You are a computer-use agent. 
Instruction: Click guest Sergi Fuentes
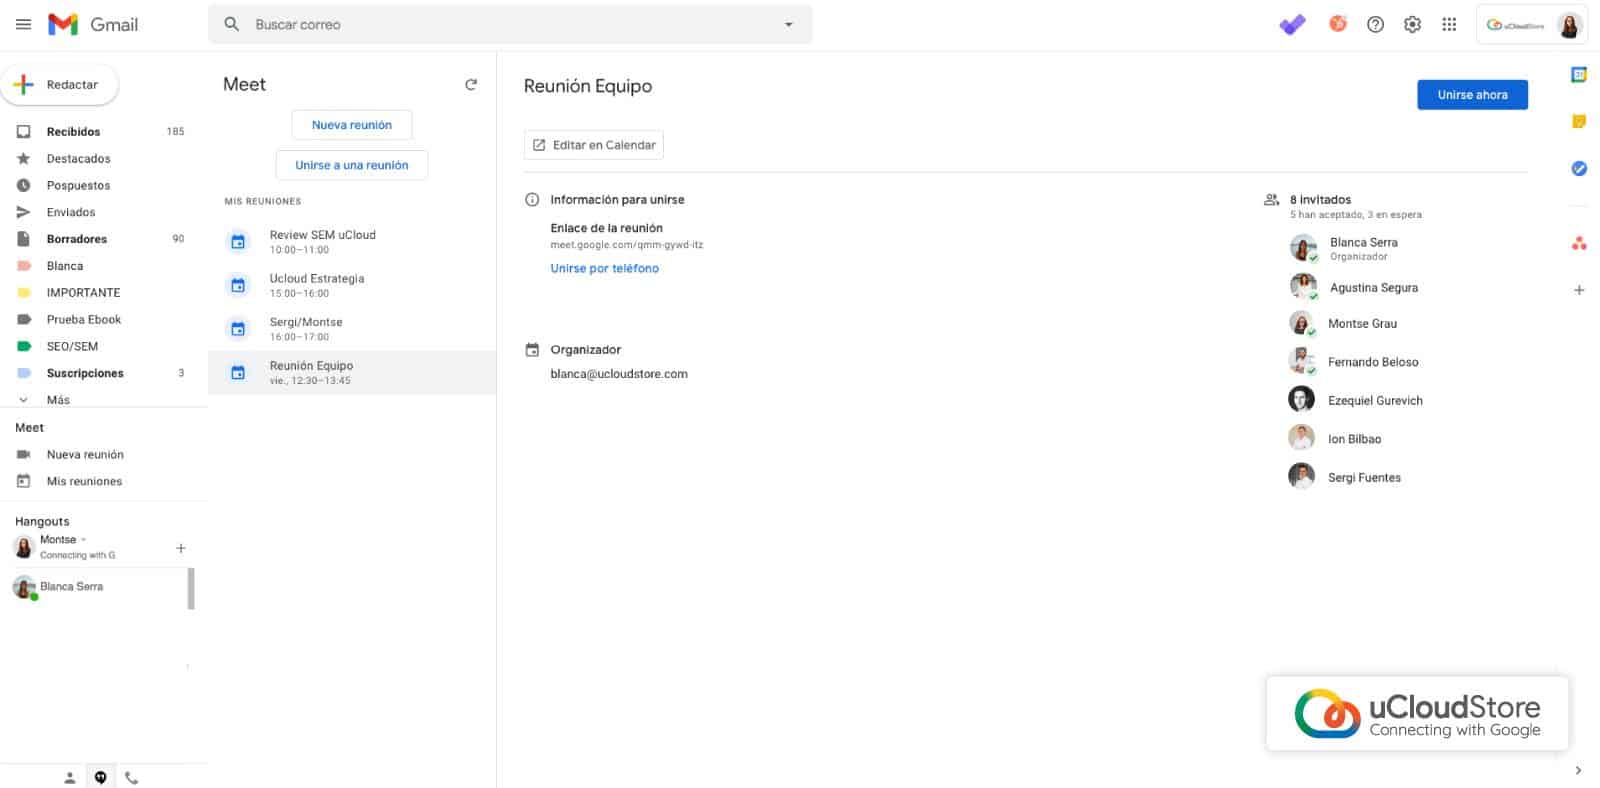tap(1364, 477)
